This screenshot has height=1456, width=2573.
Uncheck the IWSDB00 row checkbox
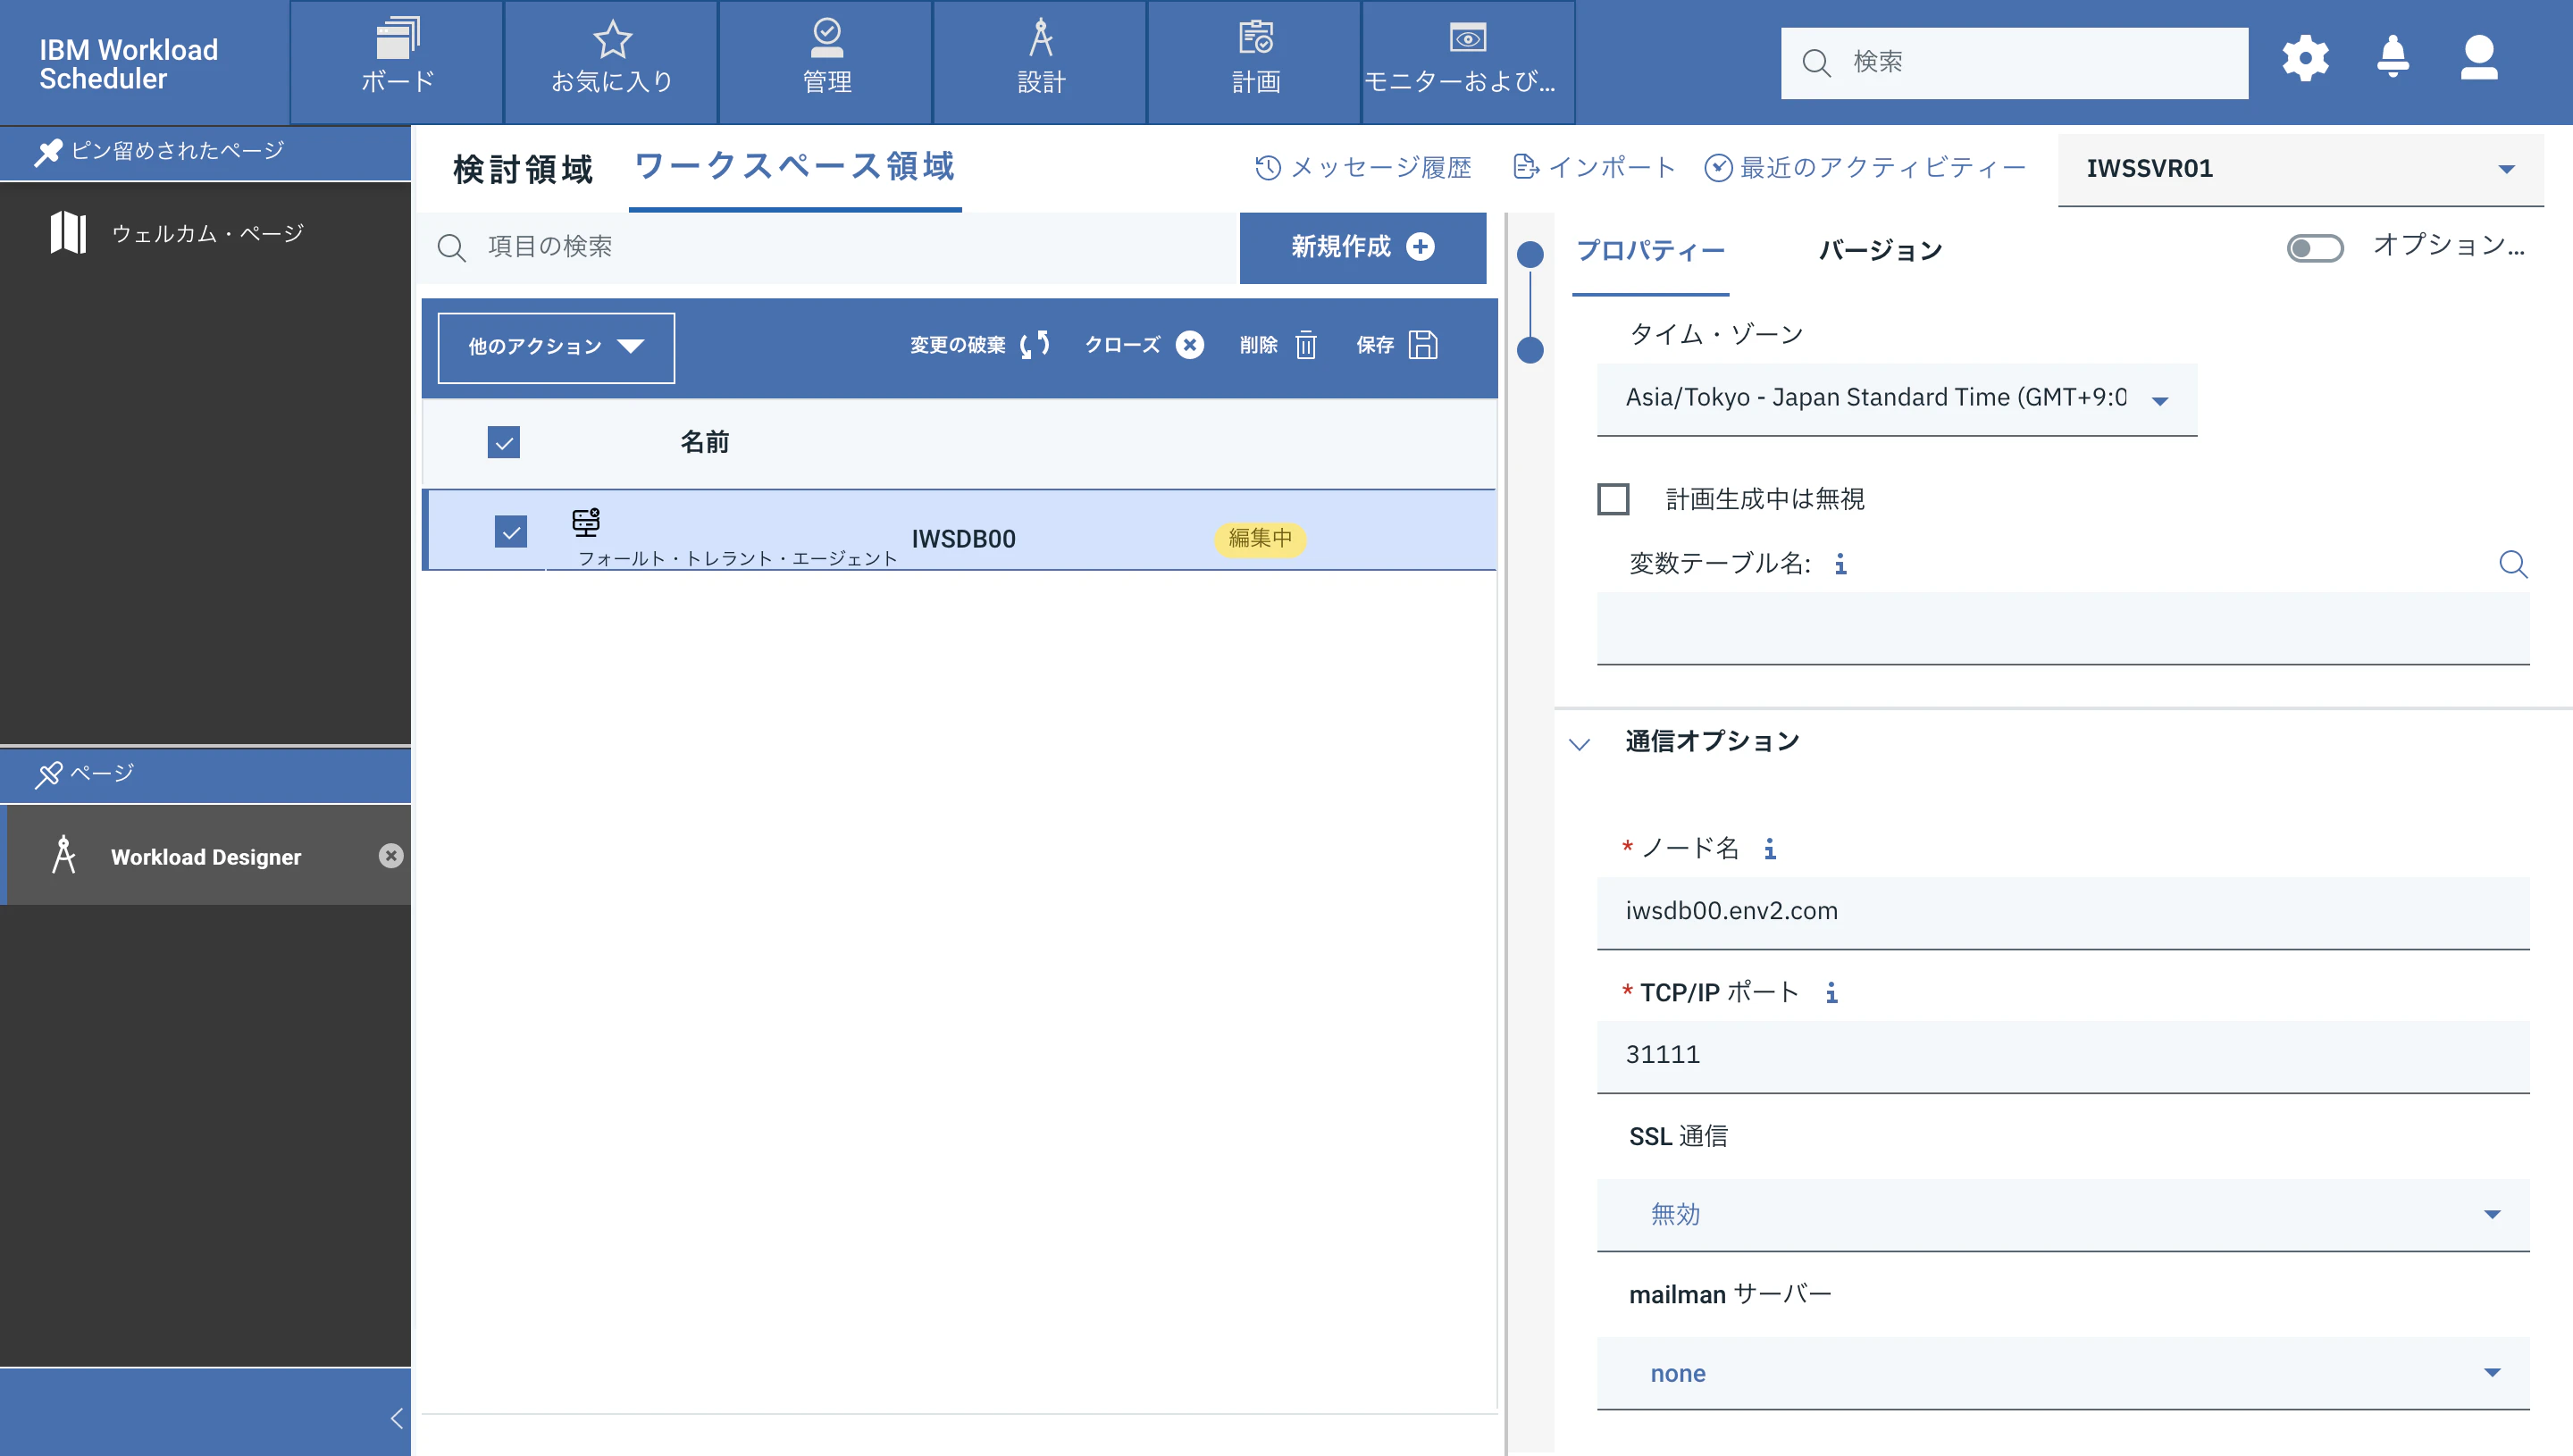click(x=511, y=532)
